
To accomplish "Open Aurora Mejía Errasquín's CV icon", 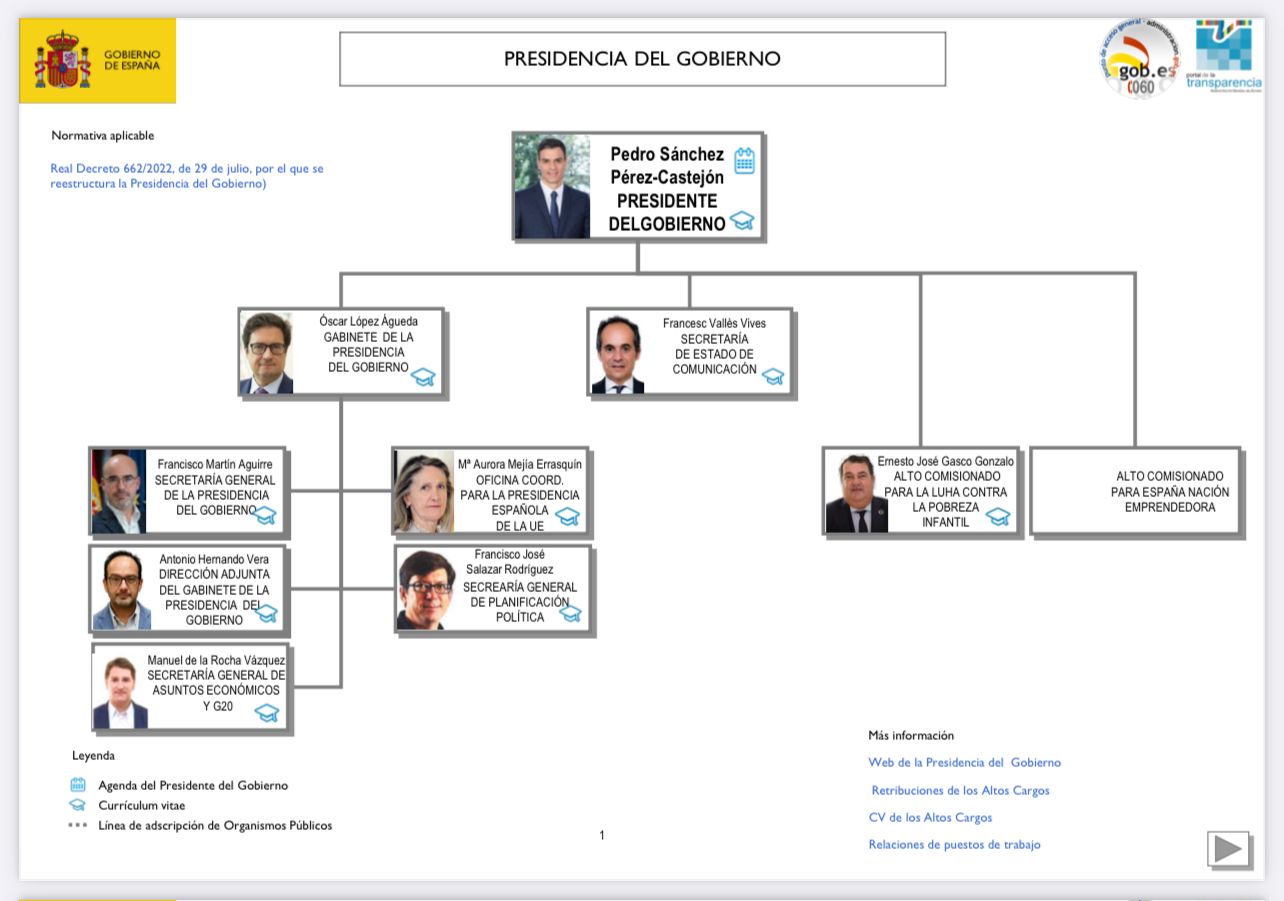I will point(567,516).
